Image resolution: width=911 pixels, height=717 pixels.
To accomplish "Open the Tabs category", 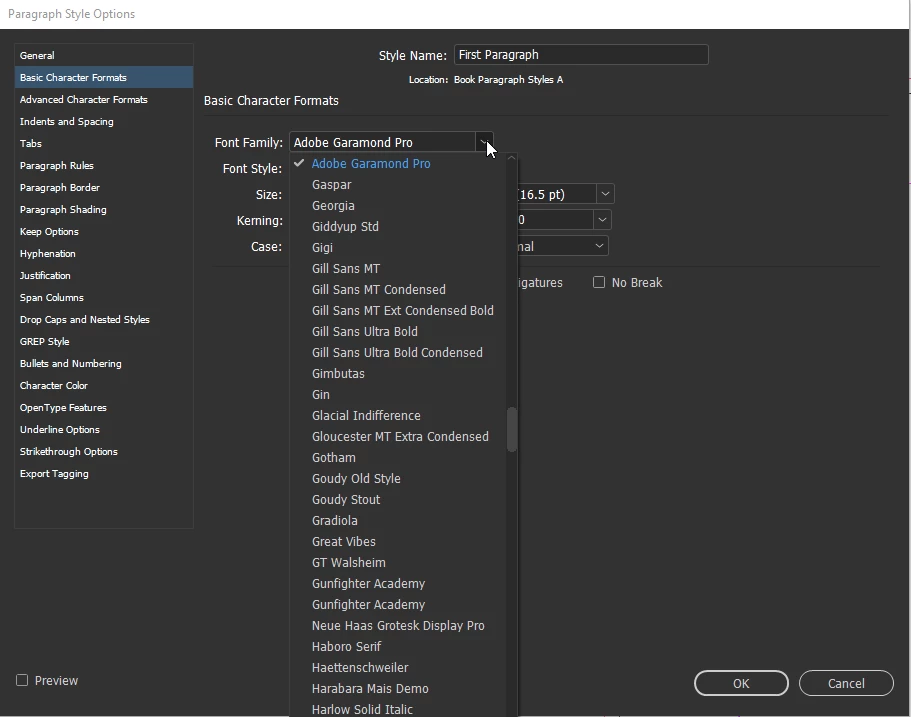I will coord(103,144).
